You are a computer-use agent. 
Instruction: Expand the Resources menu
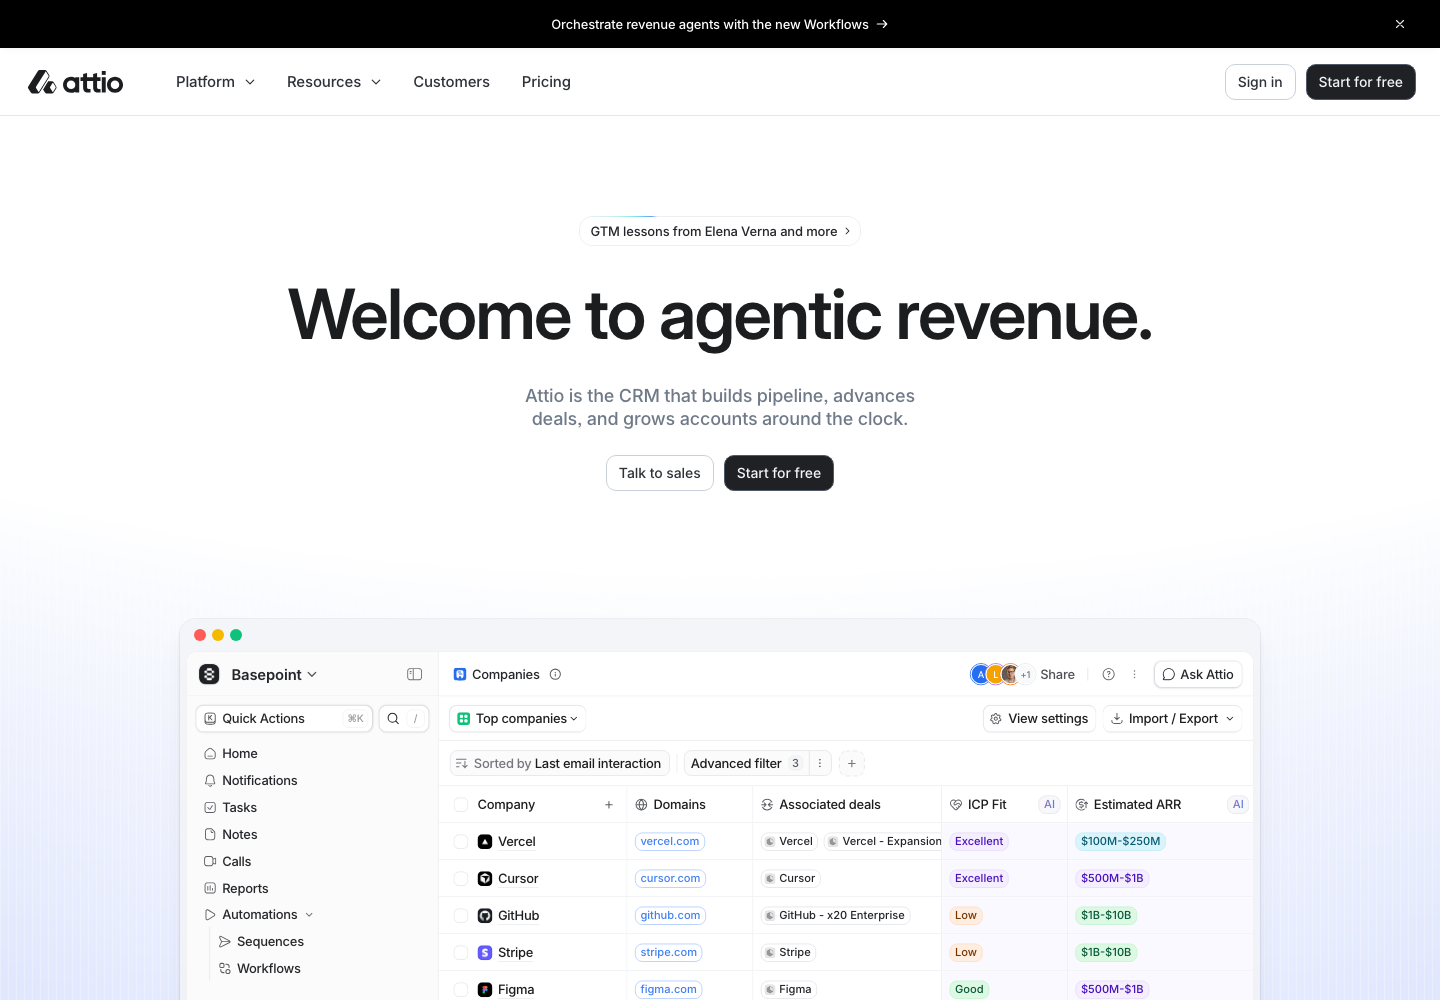coord(334,82)
